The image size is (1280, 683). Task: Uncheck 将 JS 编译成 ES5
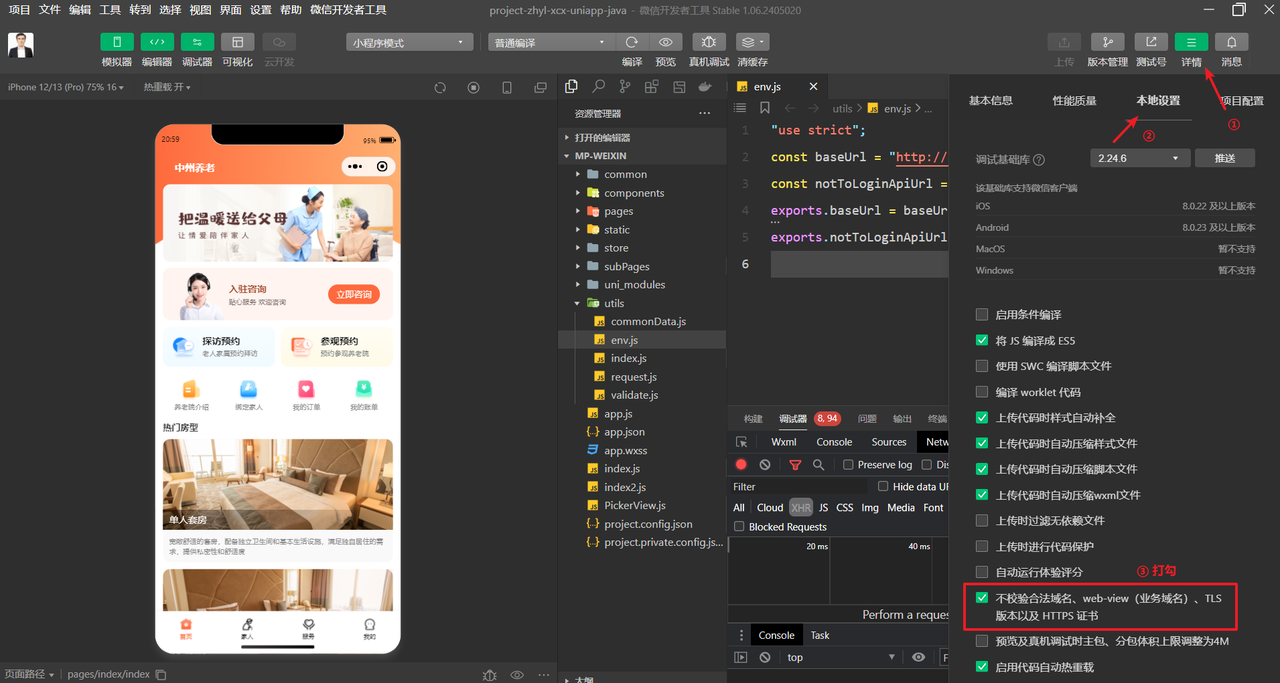[x=982, y=340]
